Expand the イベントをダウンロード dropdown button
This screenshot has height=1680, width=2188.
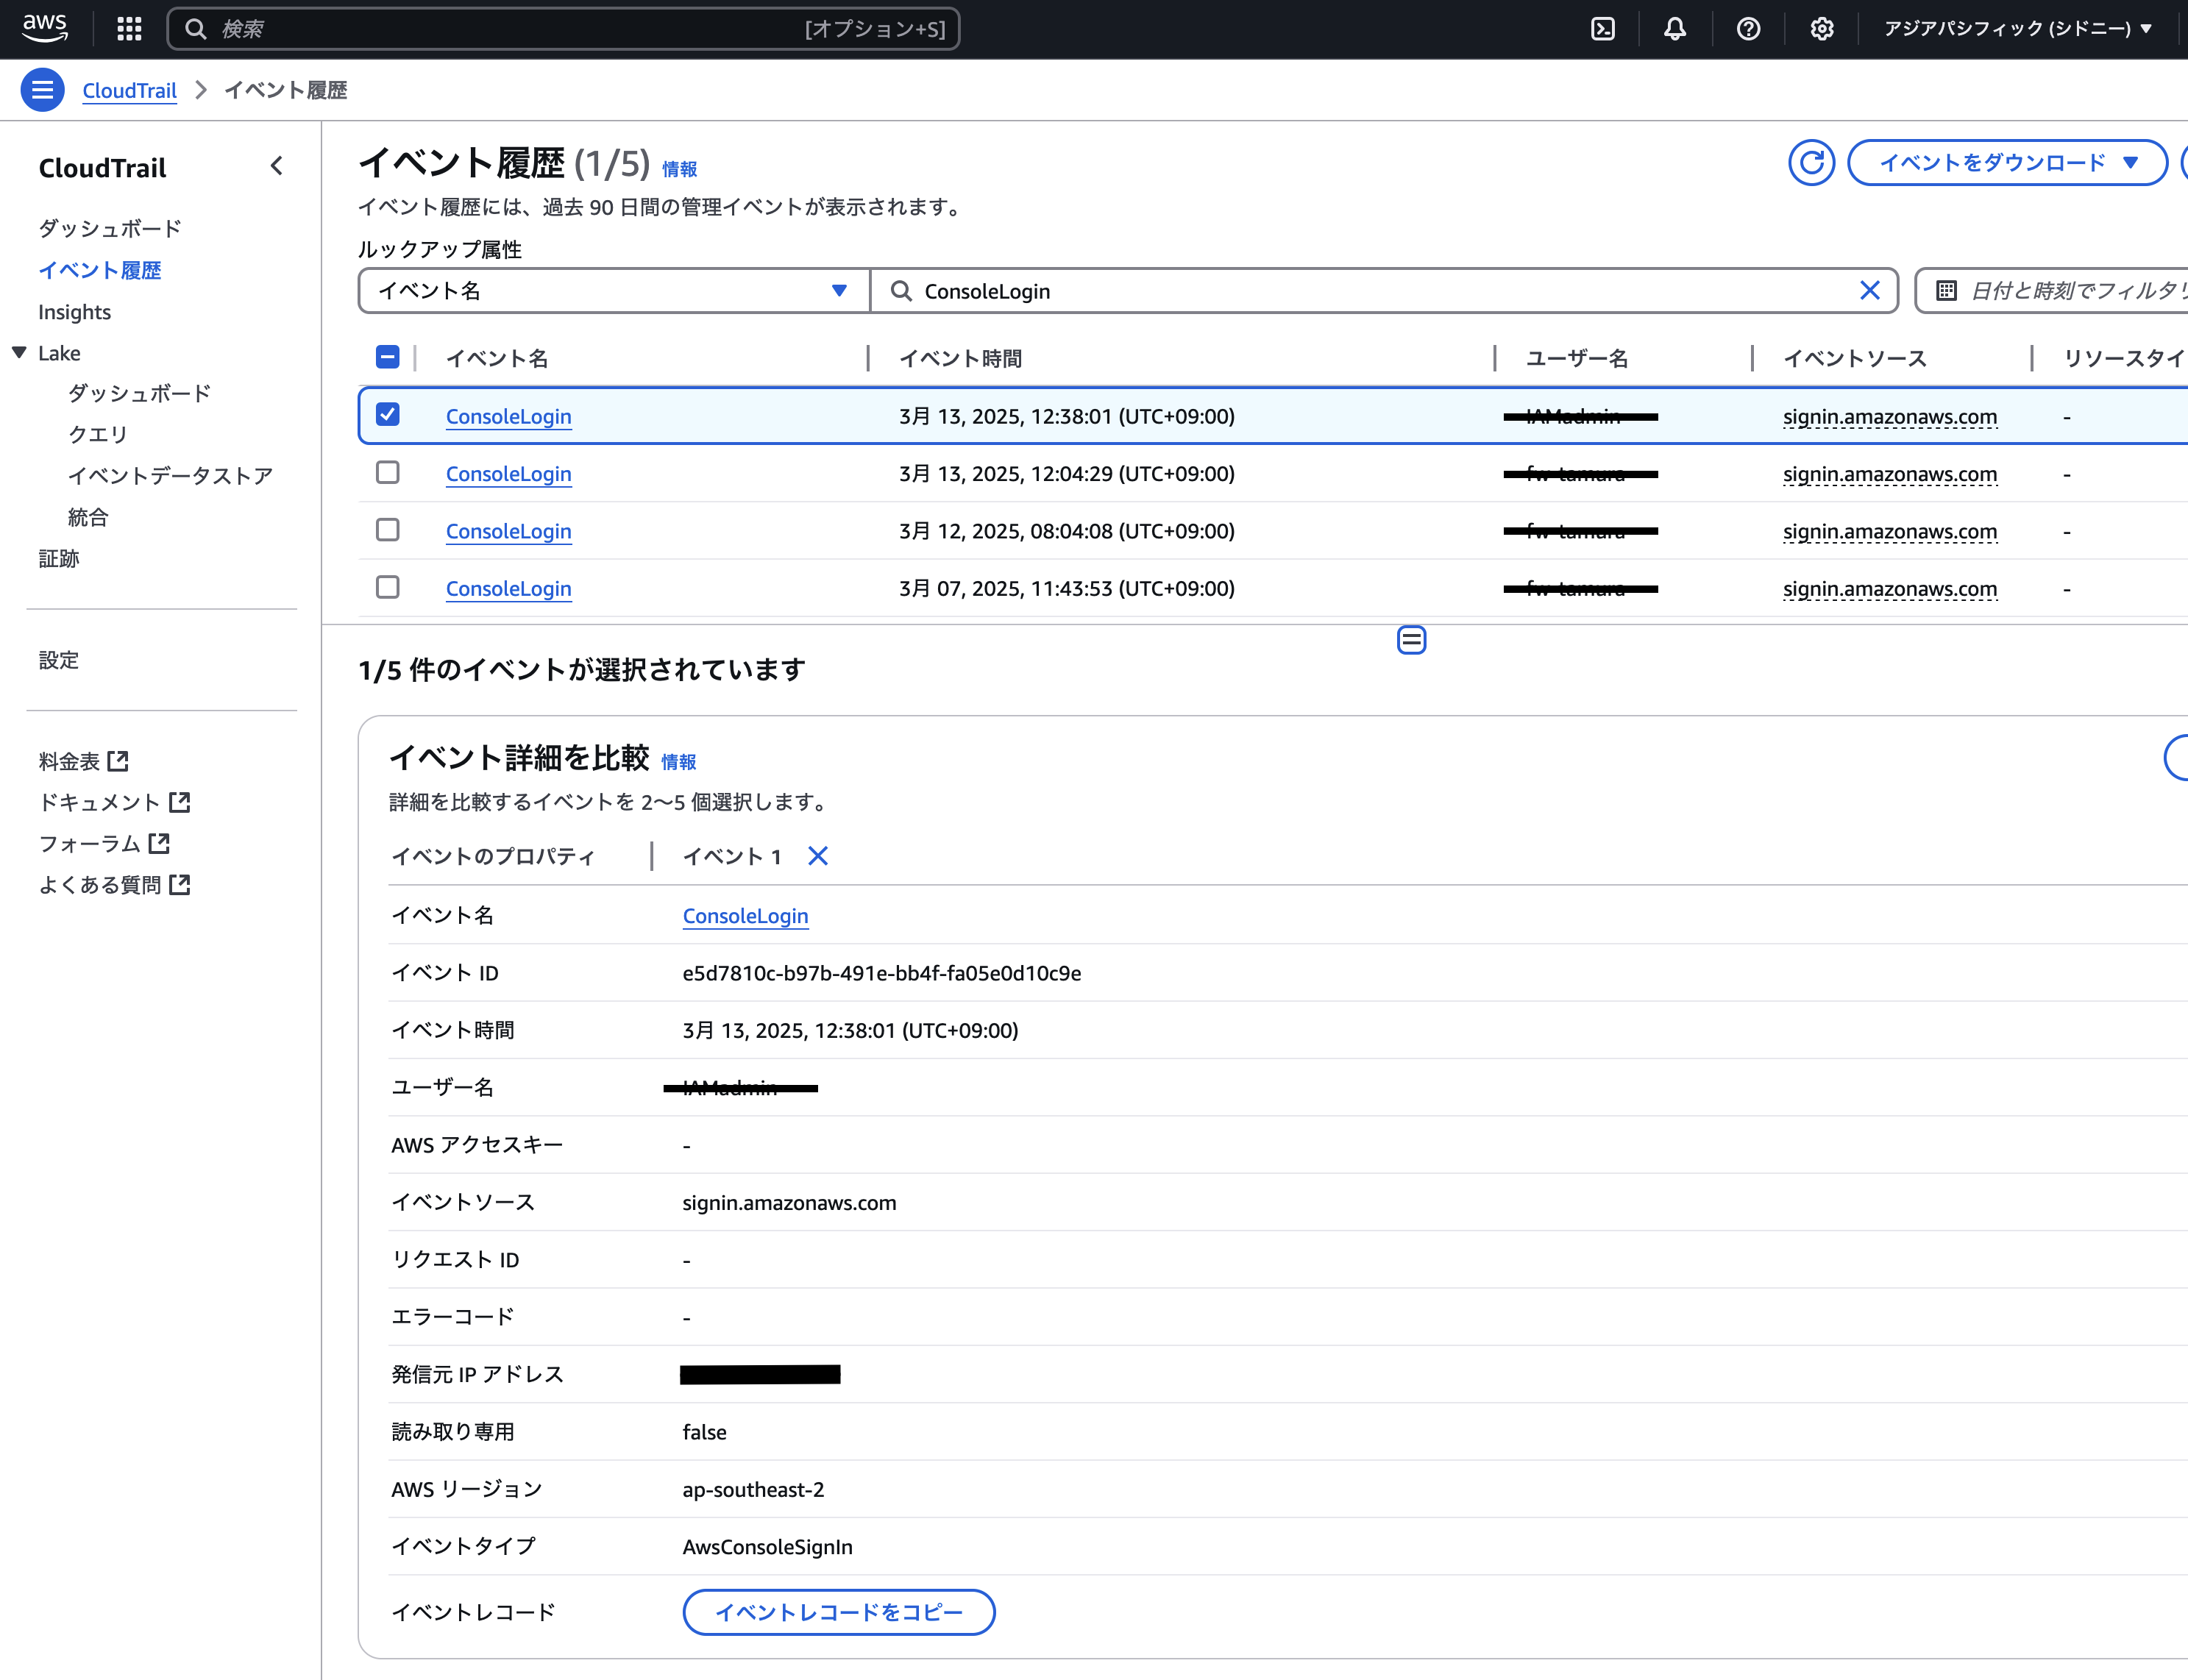tap(2006, 163)
